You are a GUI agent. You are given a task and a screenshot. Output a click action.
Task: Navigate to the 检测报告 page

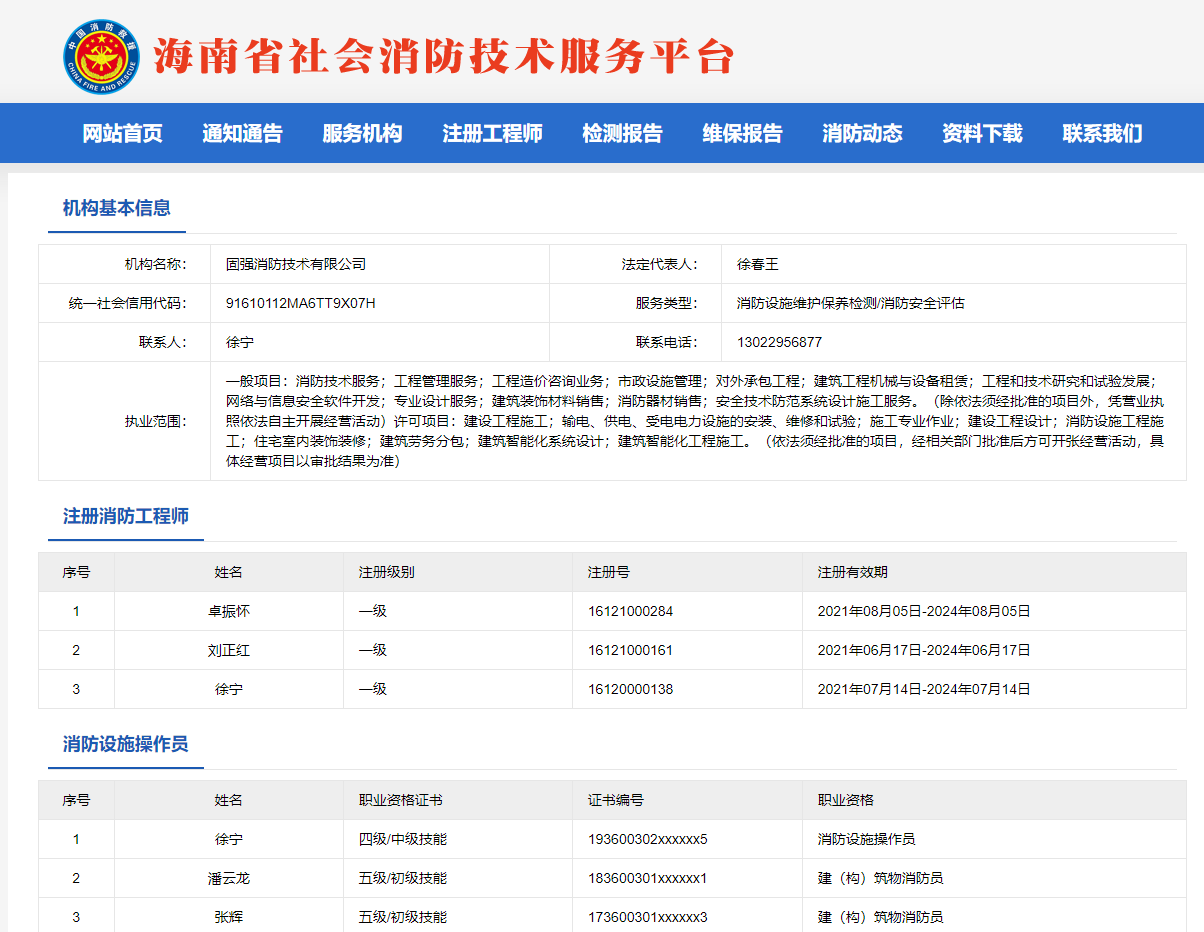pyautogui.click(x=622, y=133)
